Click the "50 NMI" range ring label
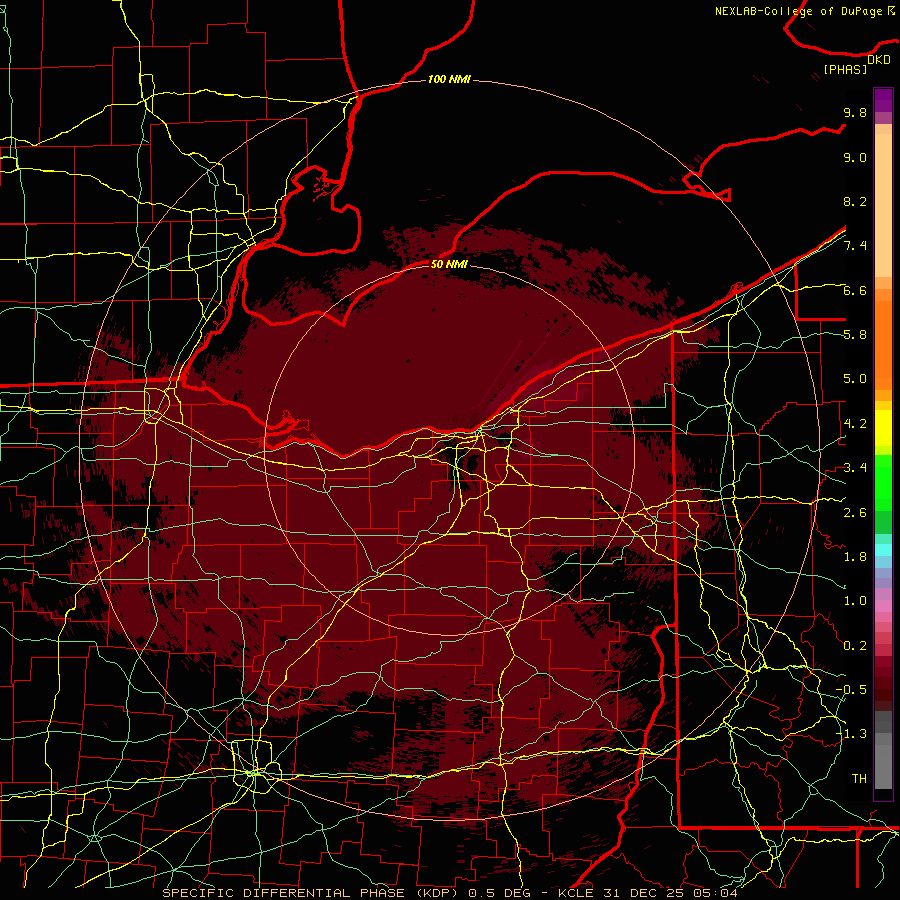 (449, 264)
